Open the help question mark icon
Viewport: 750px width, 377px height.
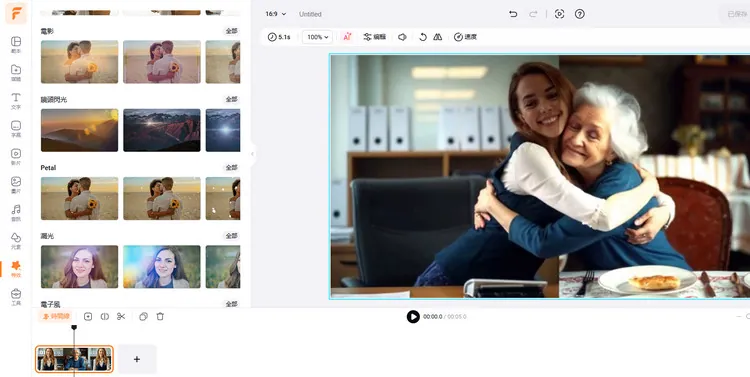click(580, 14)
